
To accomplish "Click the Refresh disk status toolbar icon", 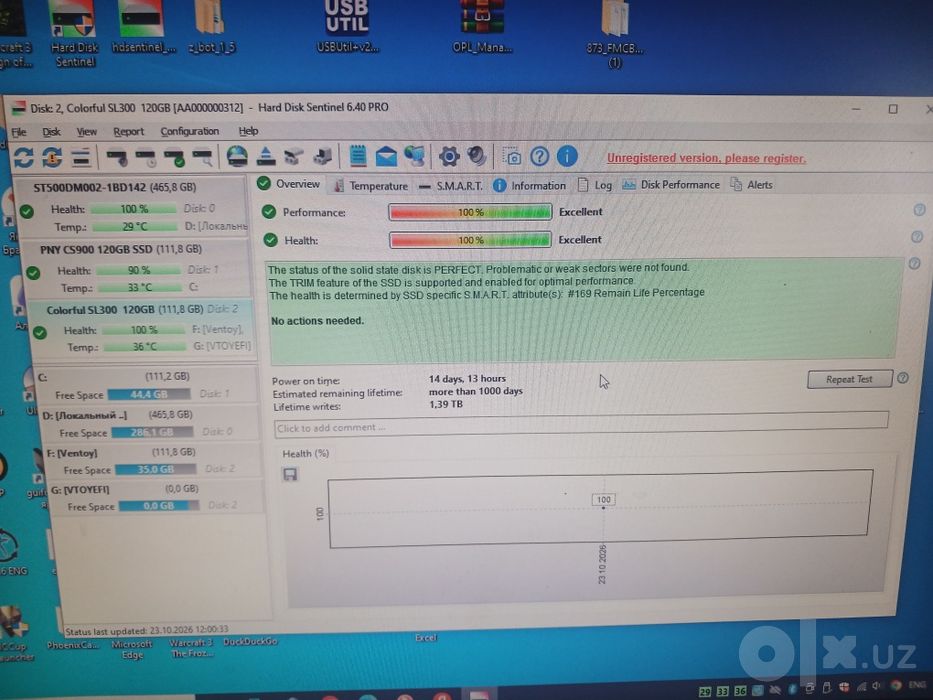I will pos(23,157).
